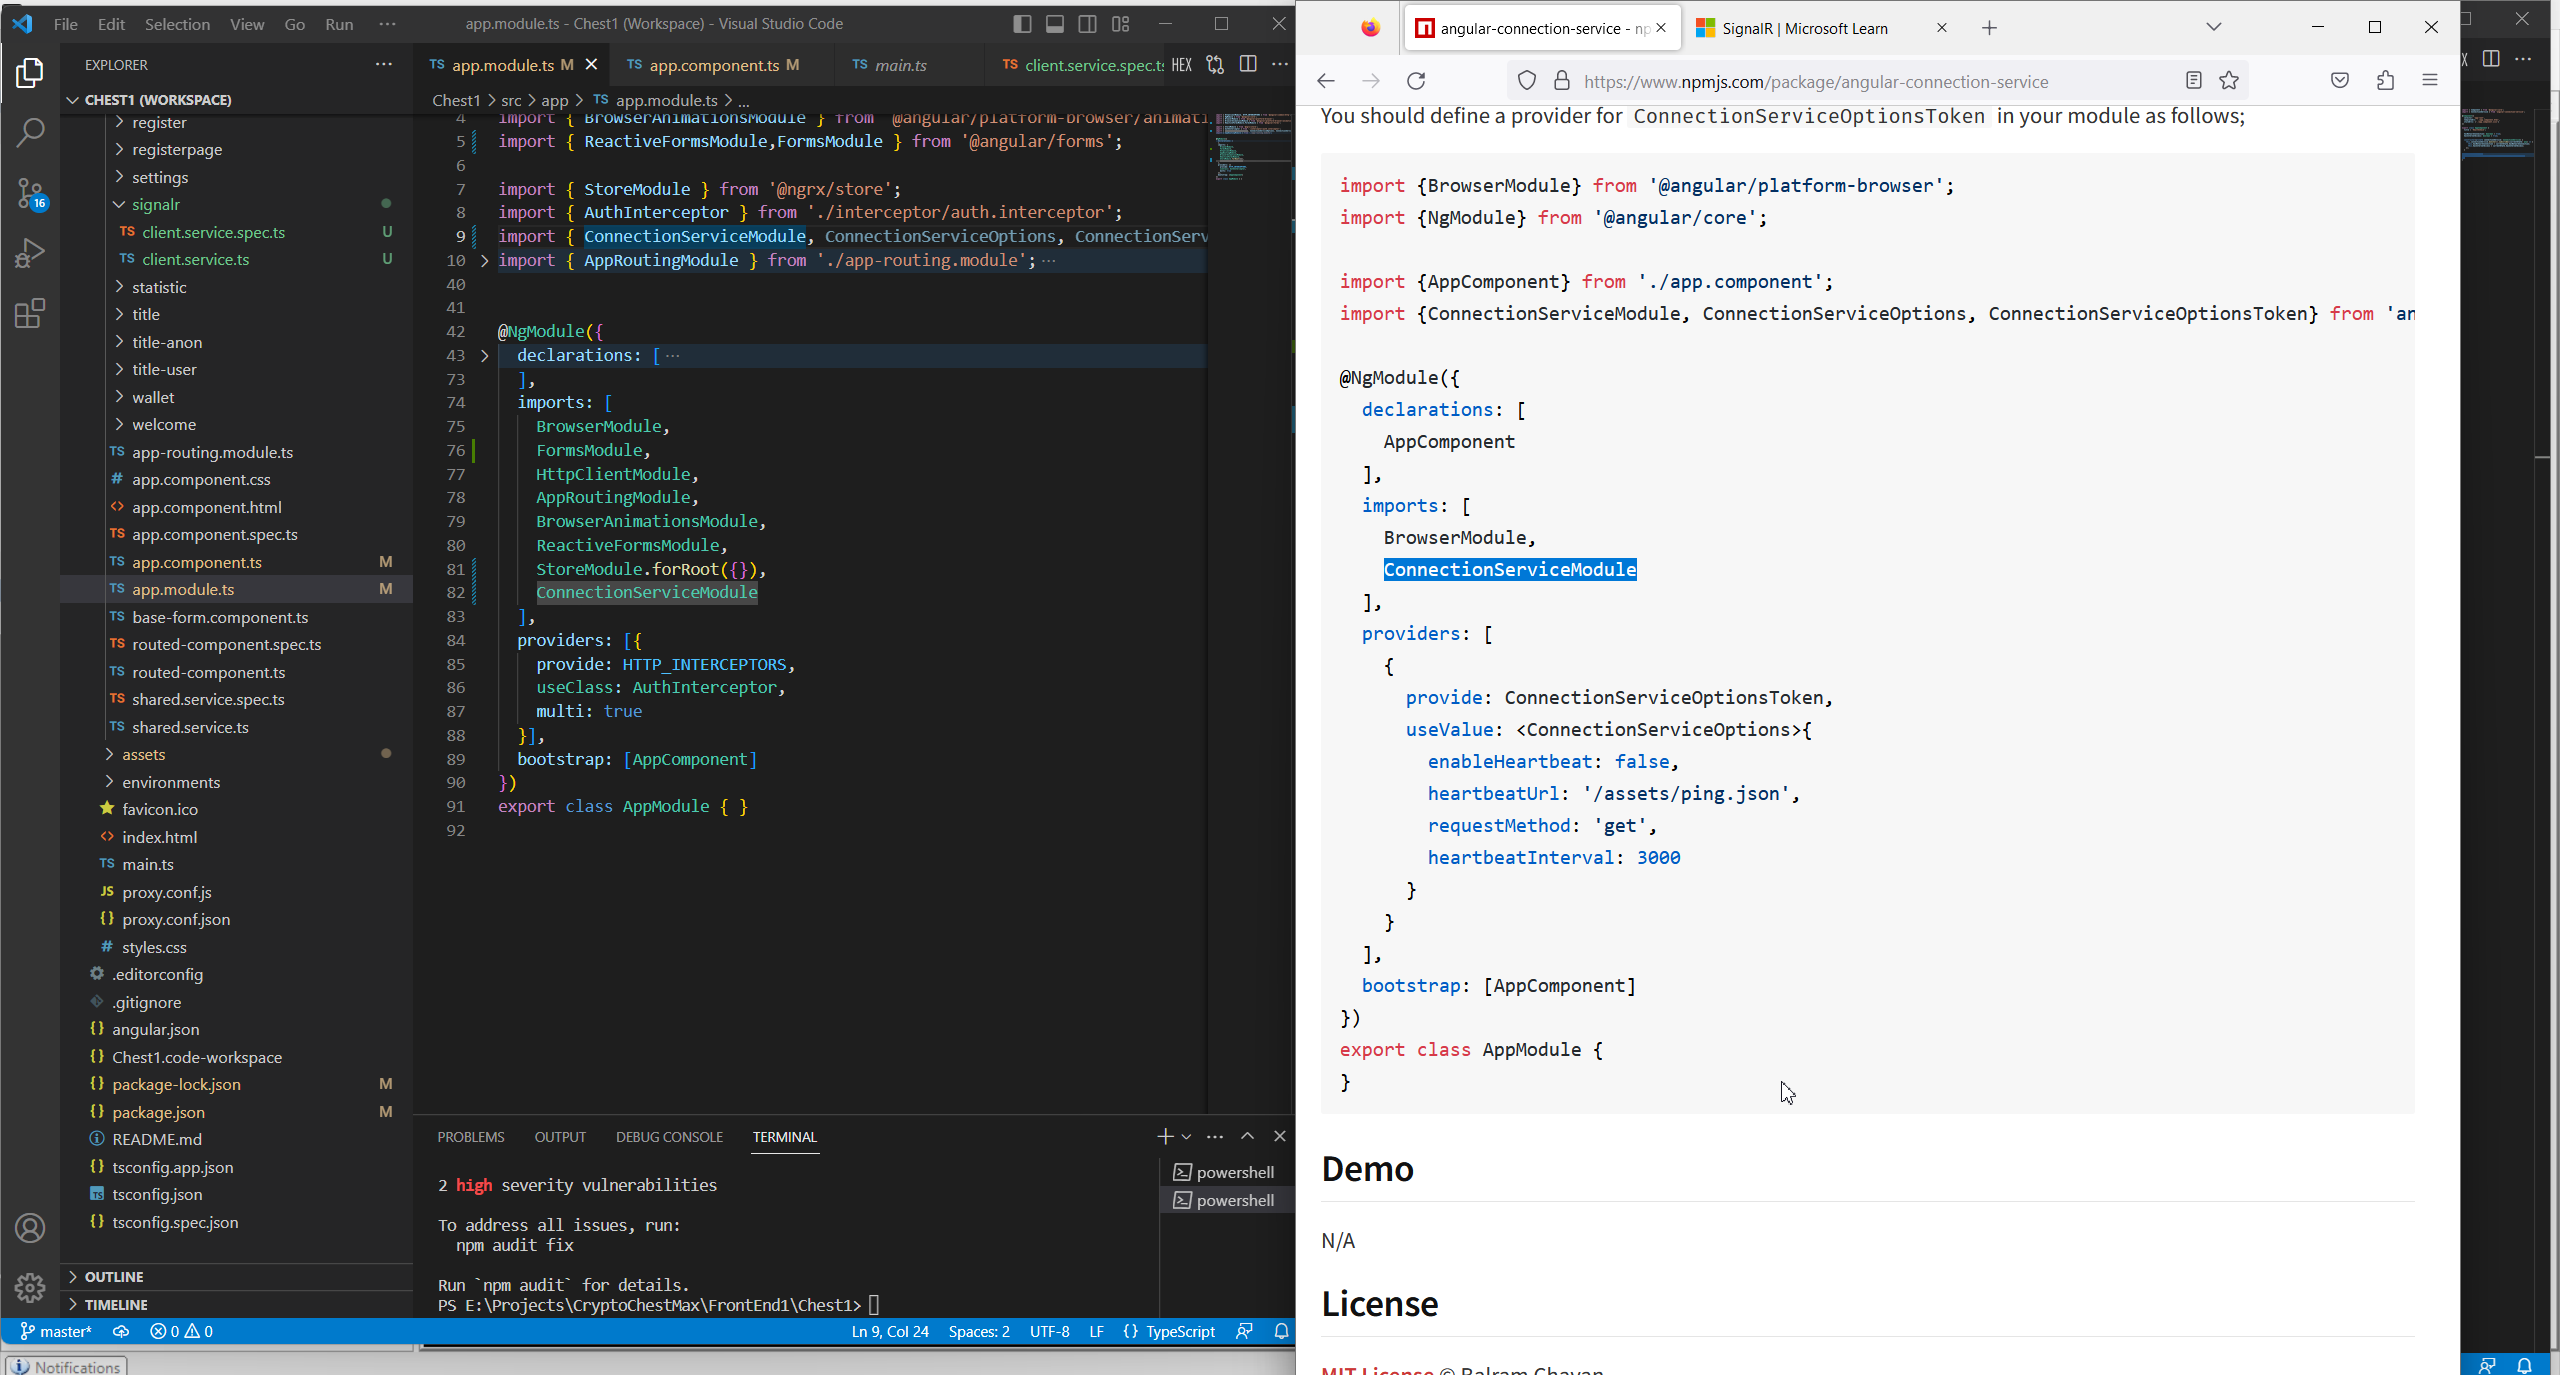Open the Search view in activity bar
Image resolution: width=2560 pixels, height=1375 pixels.
click(30, 132)
